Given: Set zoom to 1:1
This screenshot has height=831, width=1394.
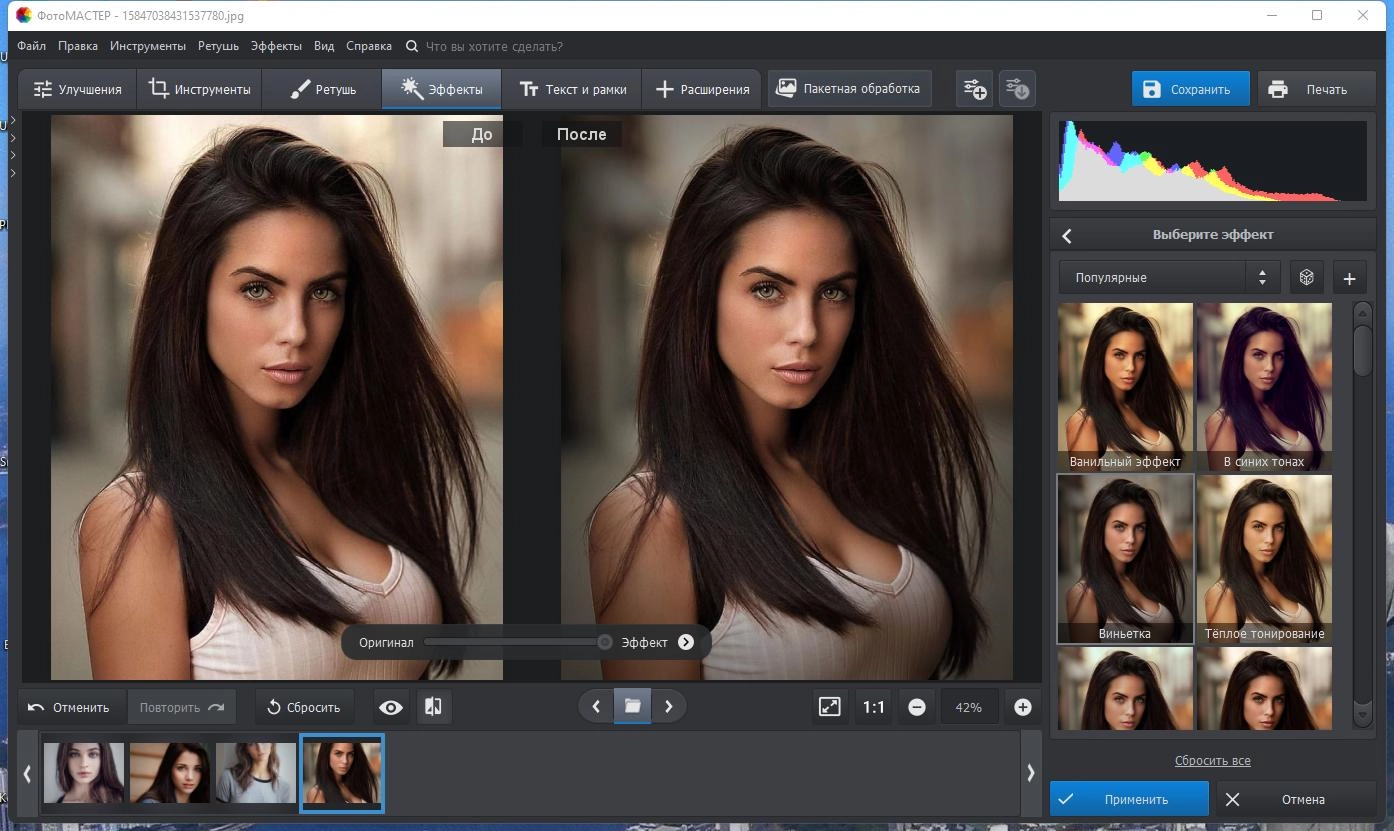Looking at the screenshot, I should pyautogui.click(x=874, y=707).
